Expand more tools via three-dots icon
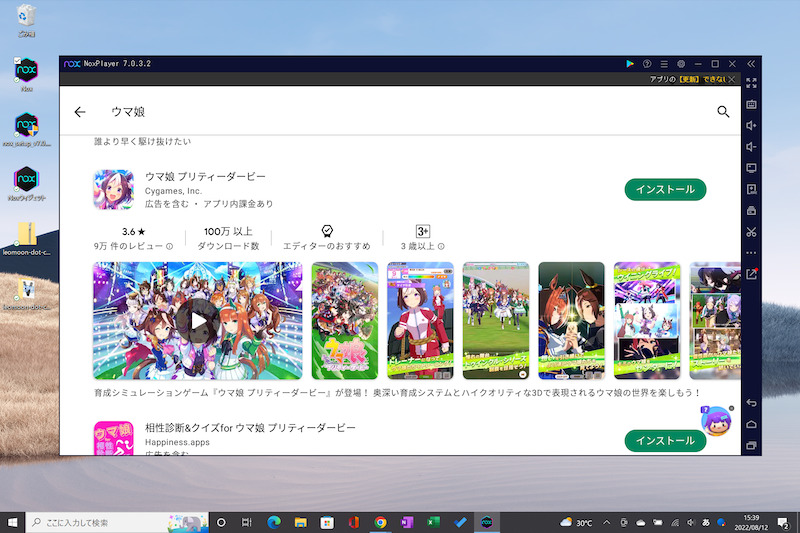This screenshot has width=800, height=533. pyautogui.click(x=752, y=253)
